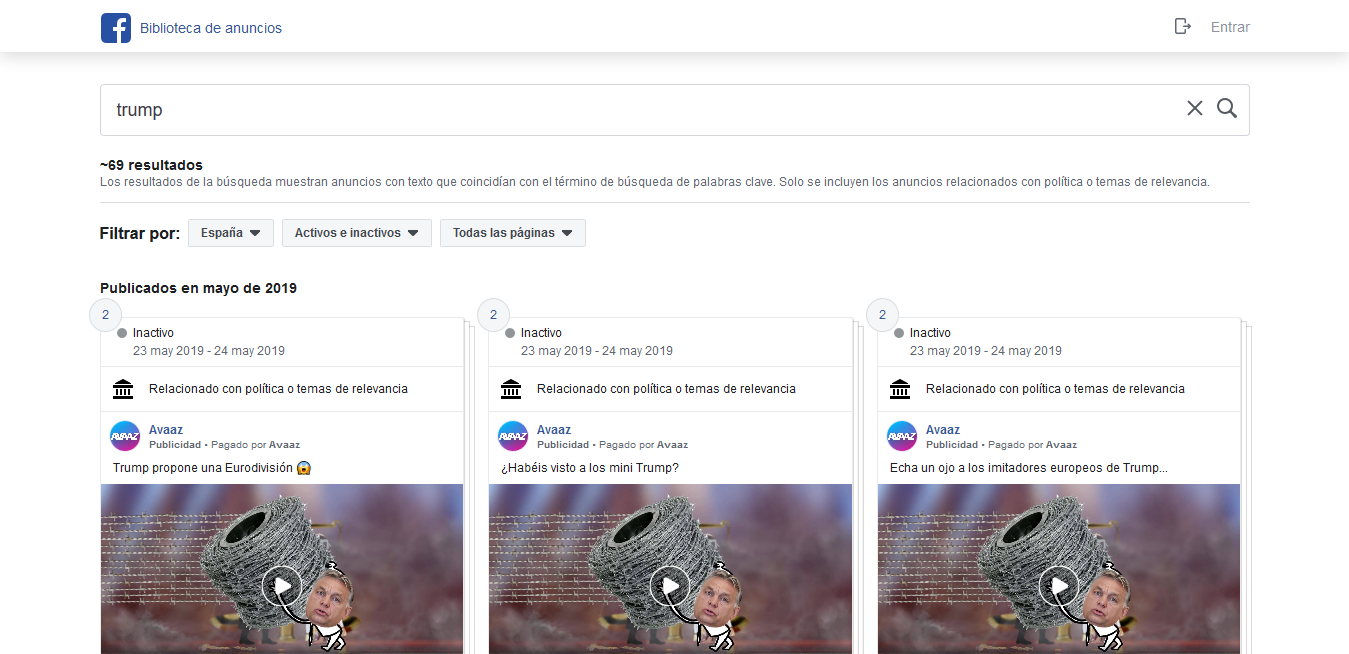The height and width of the screenshot is (654, 1349).
Task: Open the España country filter dropdown
Action: point(230,232)
